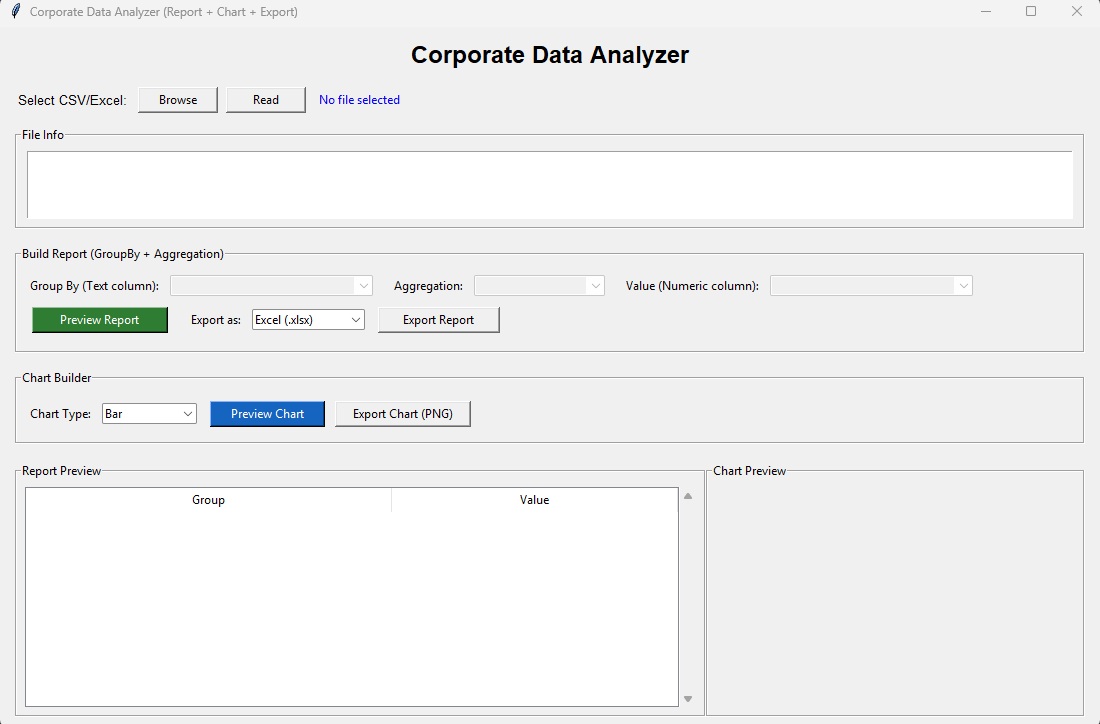Click Export Chart (PNG) button
Screen dimensions: 1100x724
coord(403,414)
